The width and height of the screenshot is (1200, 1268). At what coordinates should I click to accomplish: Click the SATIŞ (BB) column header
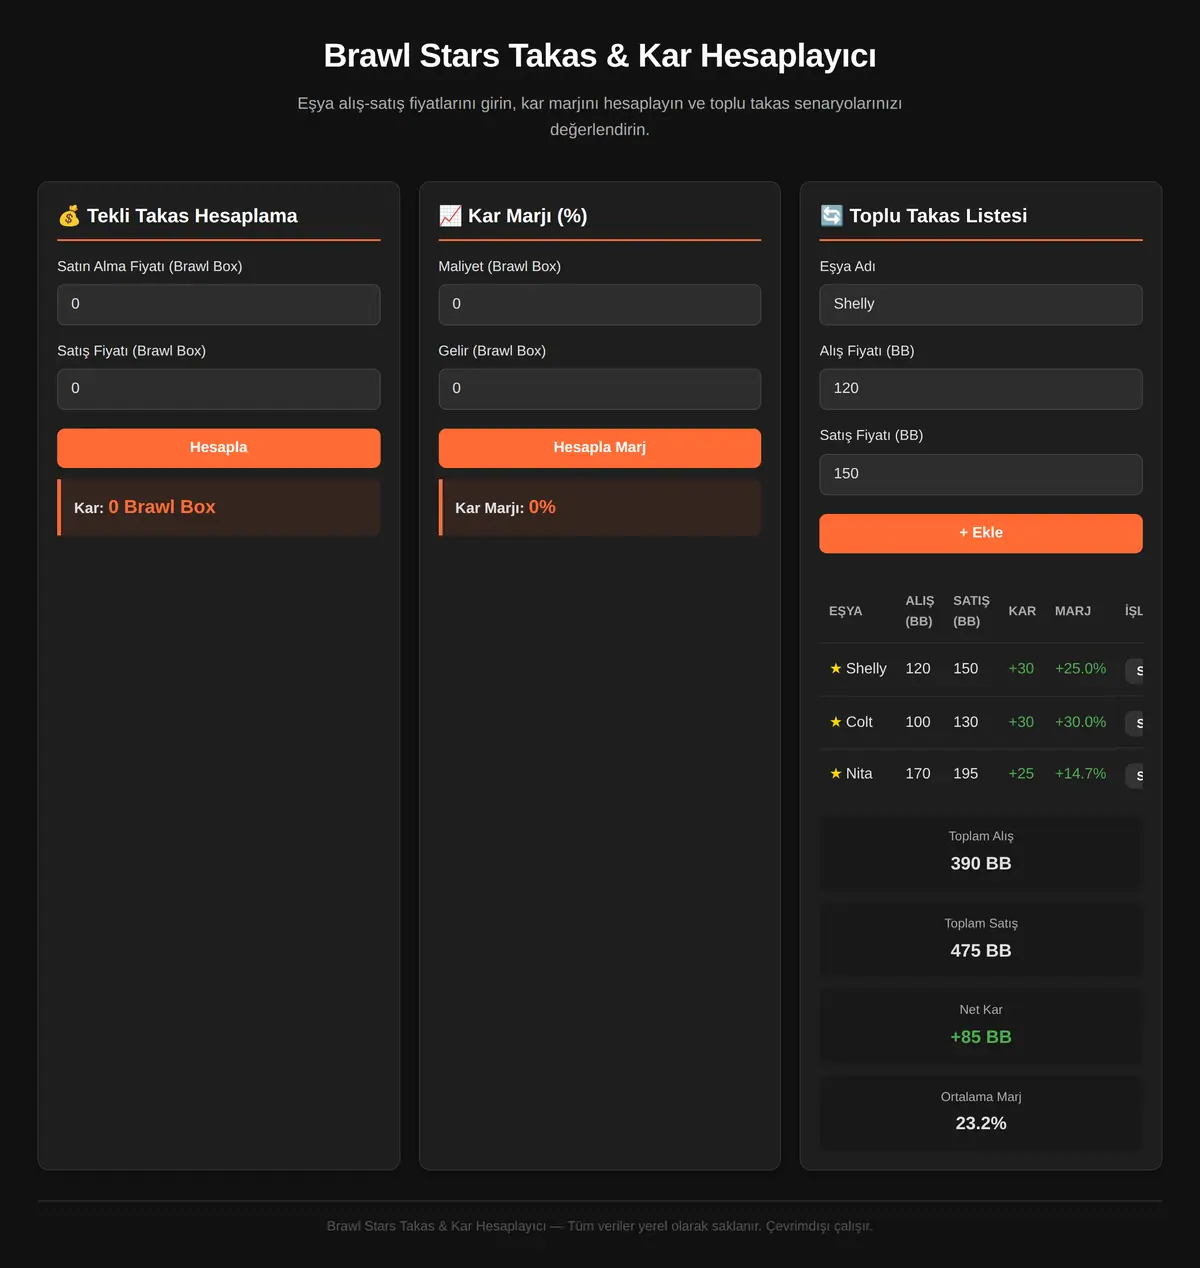(971, 611)
